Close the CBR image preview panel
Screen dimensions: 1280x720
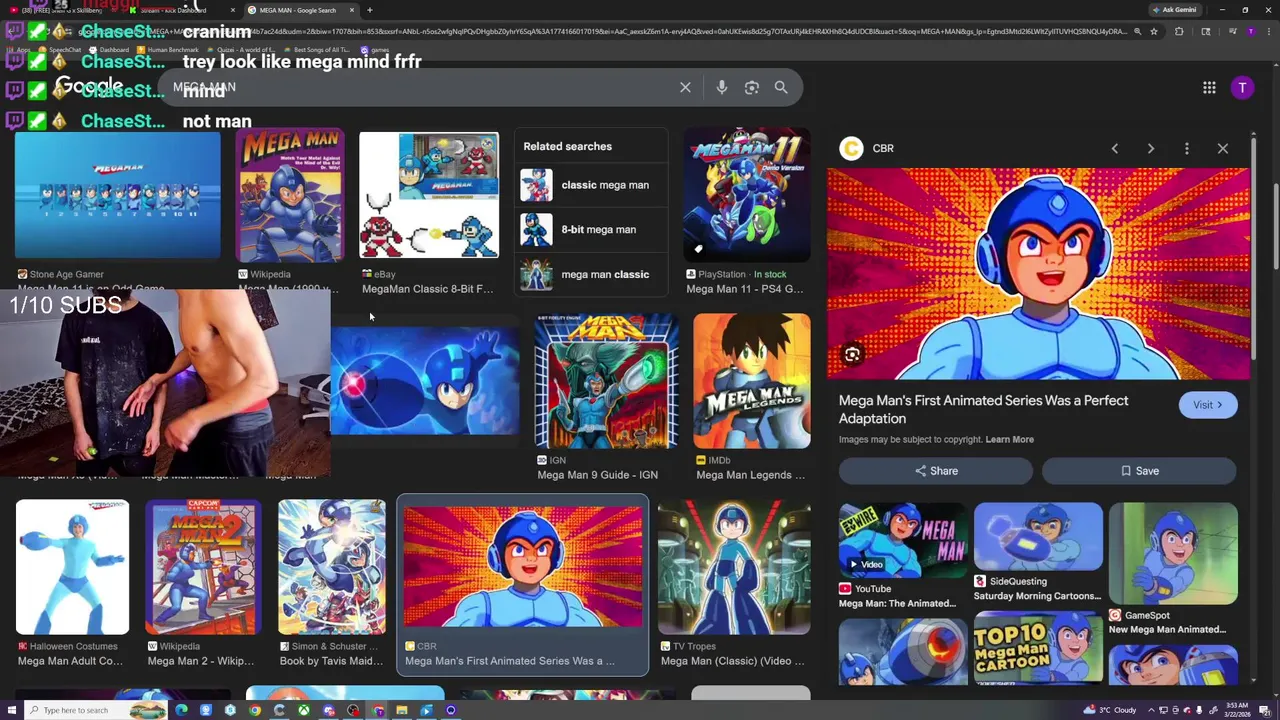click(x=1223, y=148)
